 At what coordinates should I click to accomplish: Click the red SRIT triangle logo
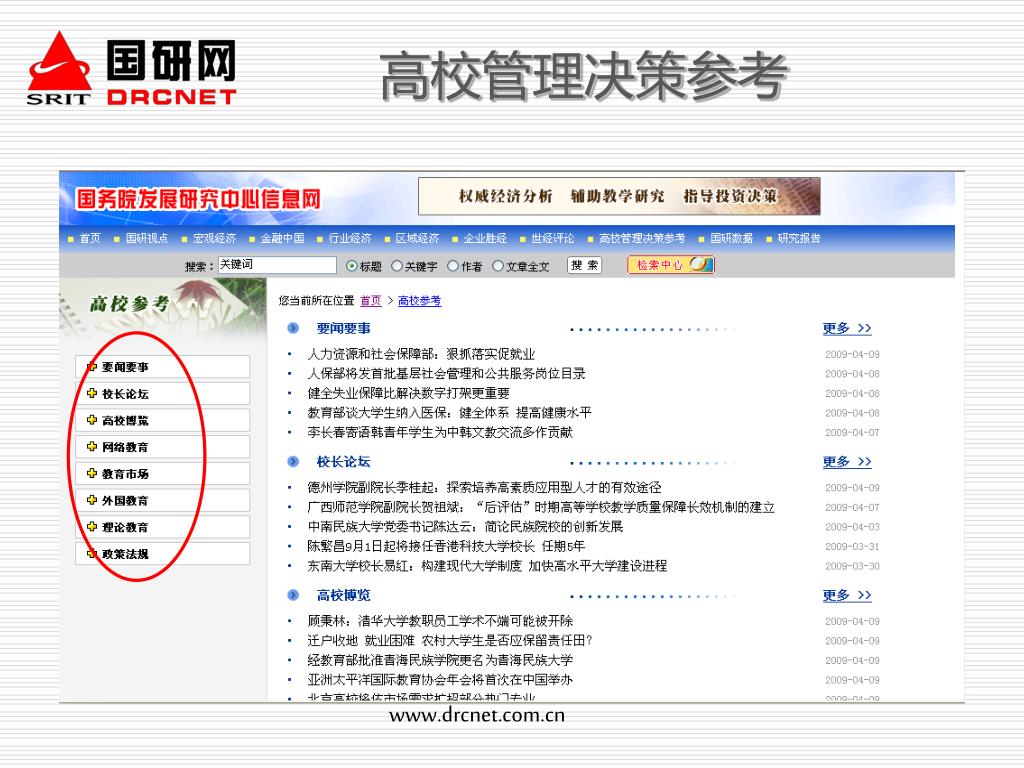tap(59, 68)
